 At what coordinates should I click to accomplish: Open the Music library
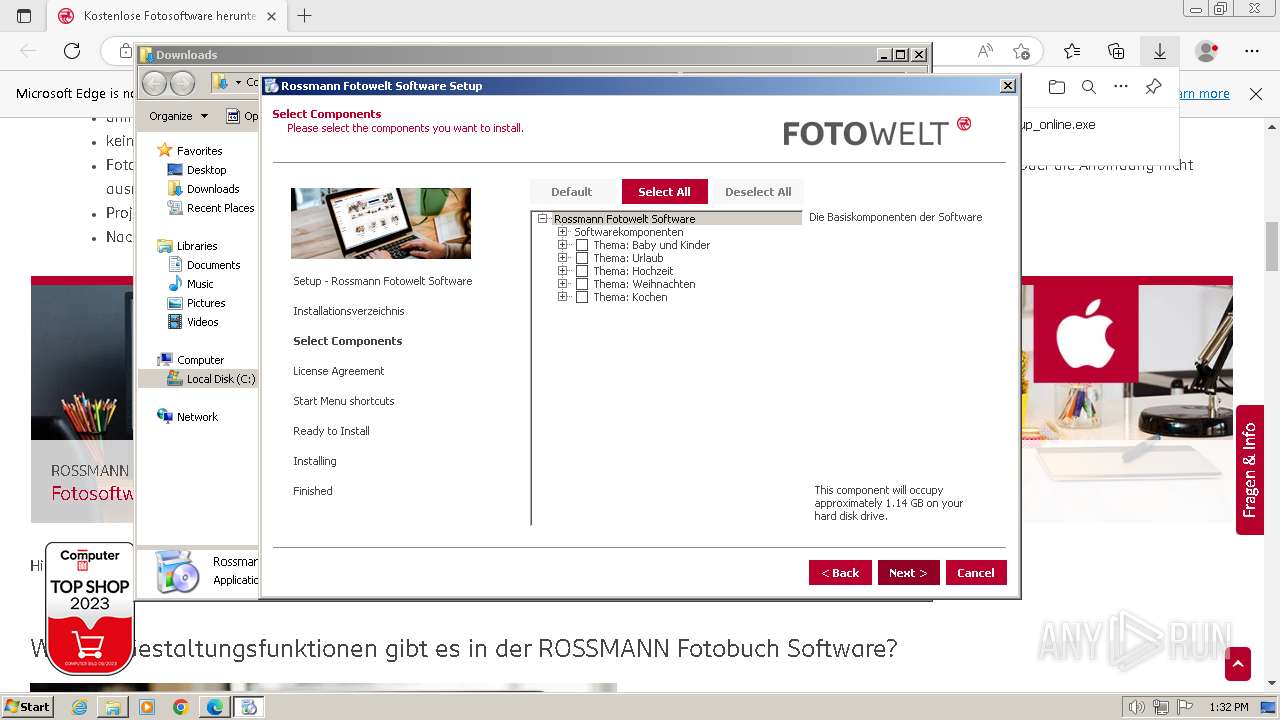click(200, 284)
